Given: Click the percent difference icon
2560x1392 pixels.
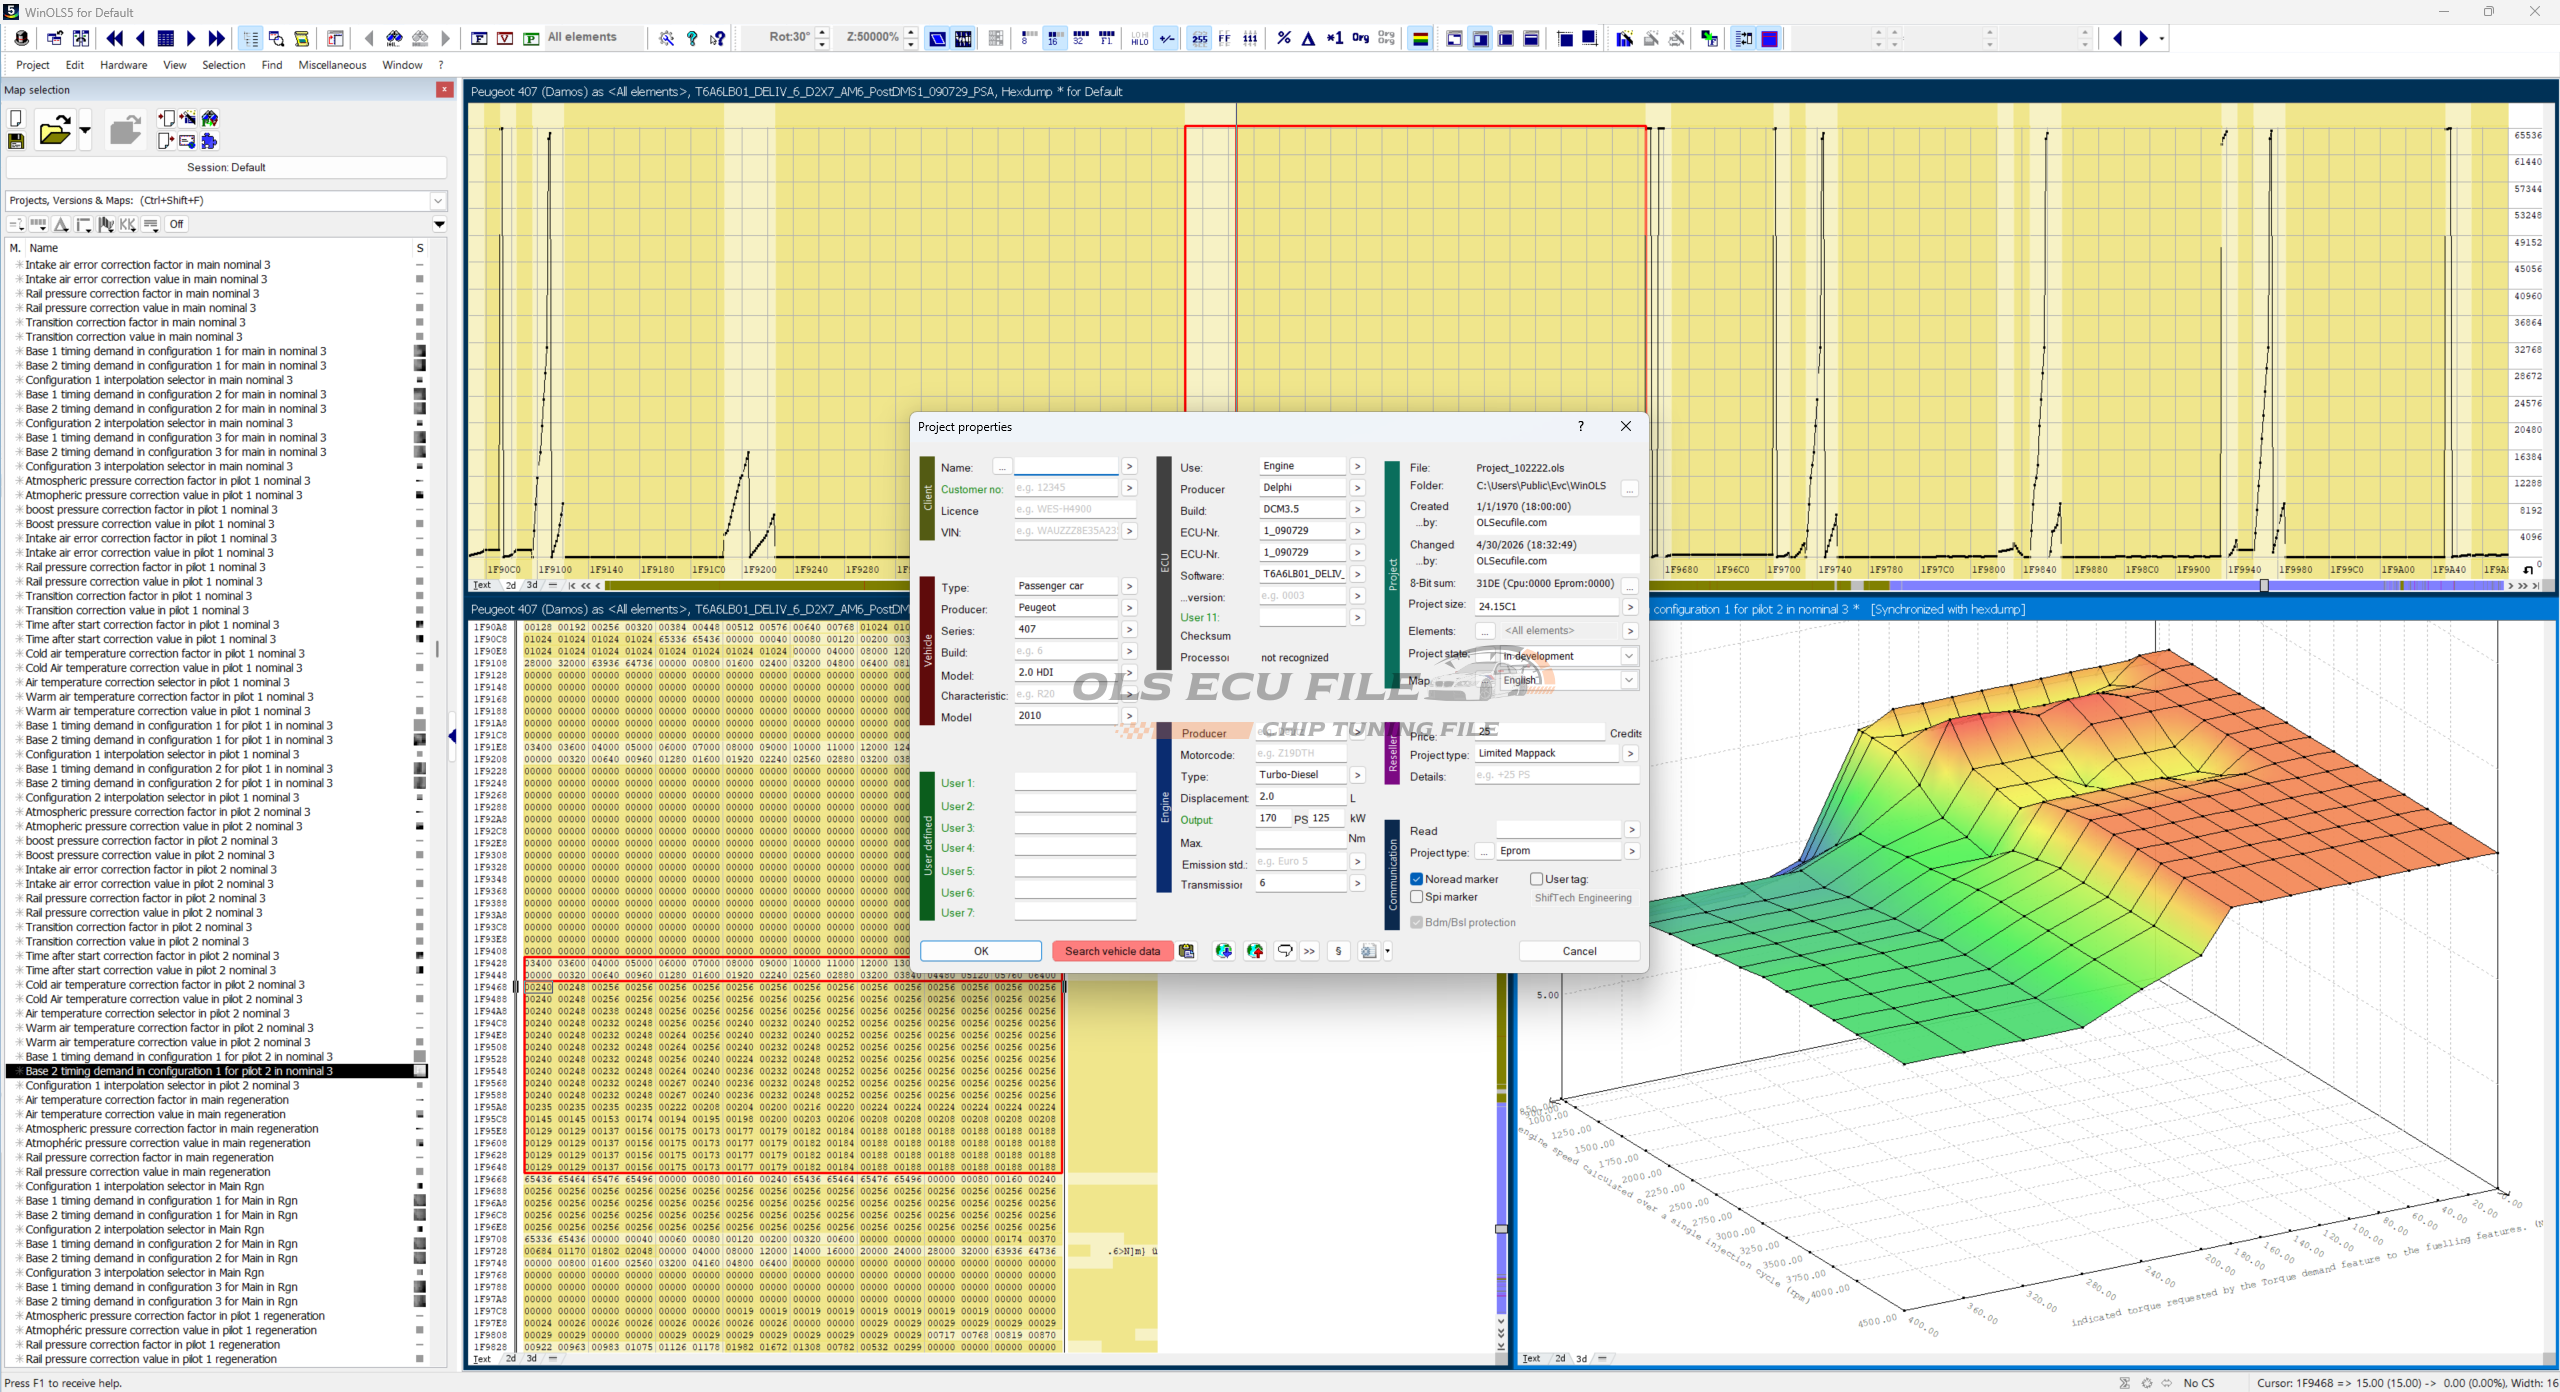Looking at the screenshot, I should coord(1284,38).
